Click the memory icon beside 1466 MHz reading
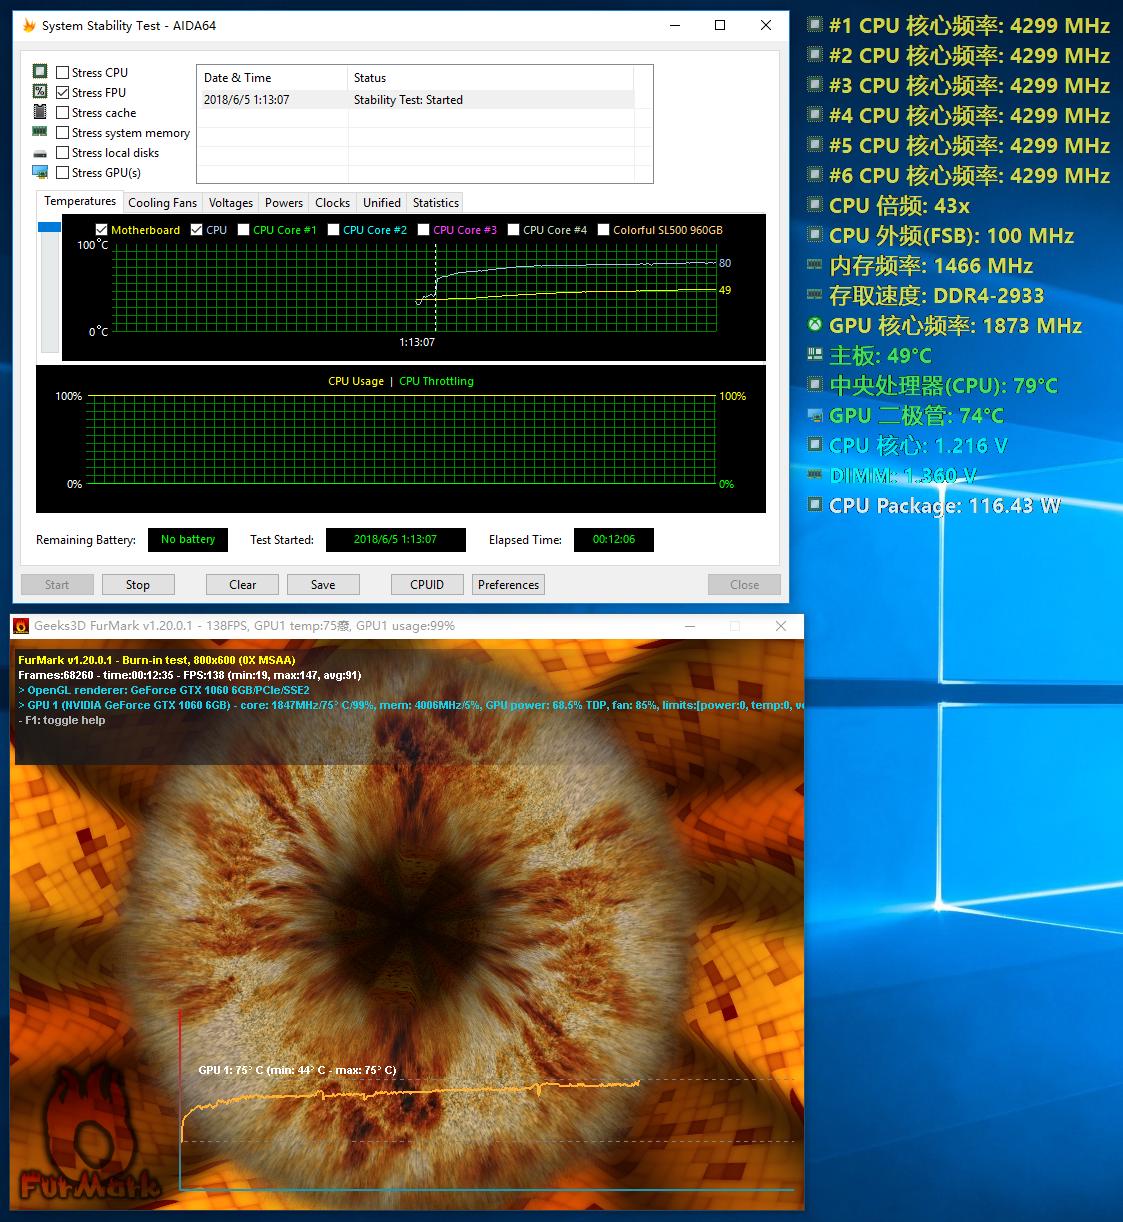 815,265
